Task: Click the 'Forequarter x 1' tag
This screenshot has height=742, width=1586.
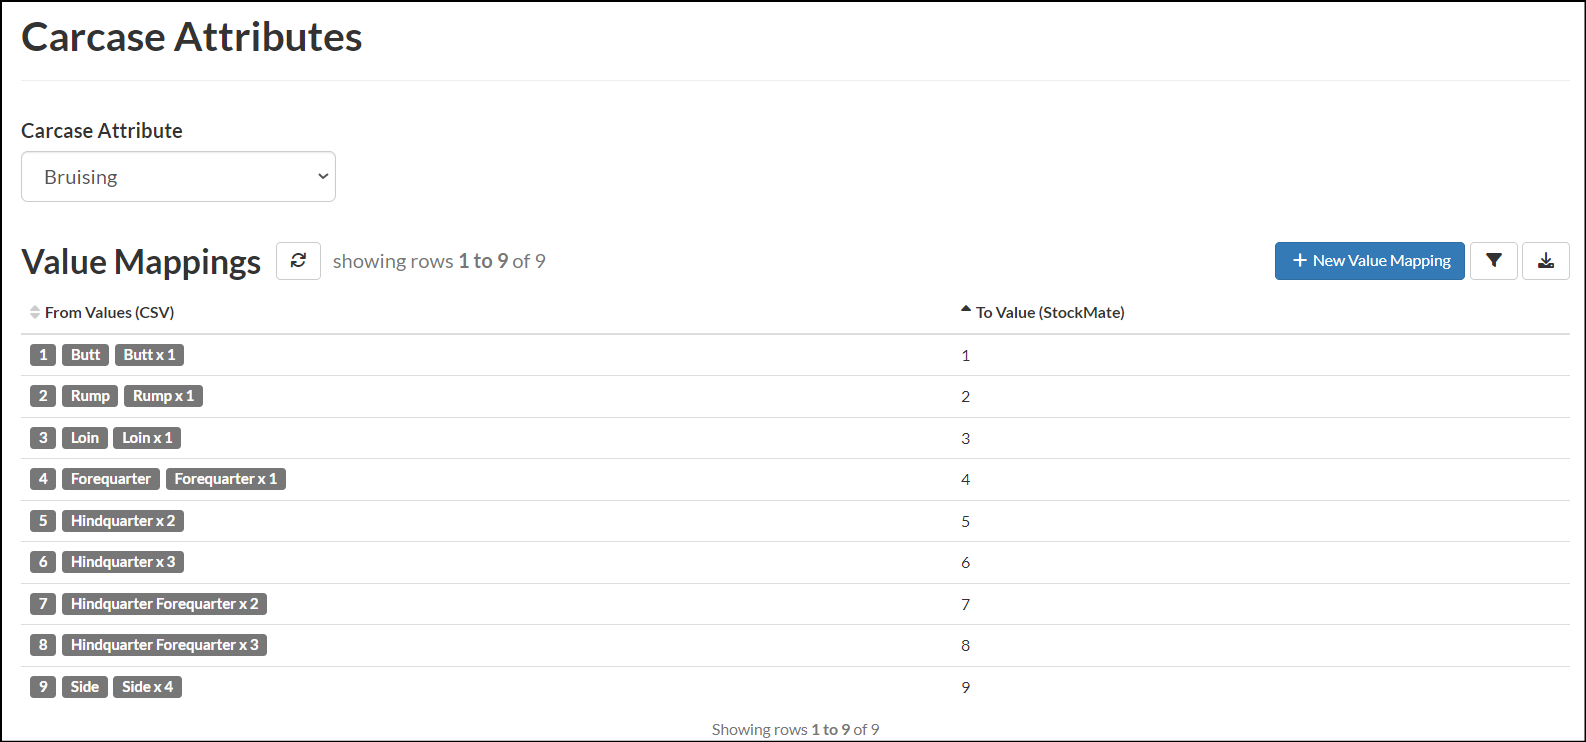Action: click(x=226, y=479)
